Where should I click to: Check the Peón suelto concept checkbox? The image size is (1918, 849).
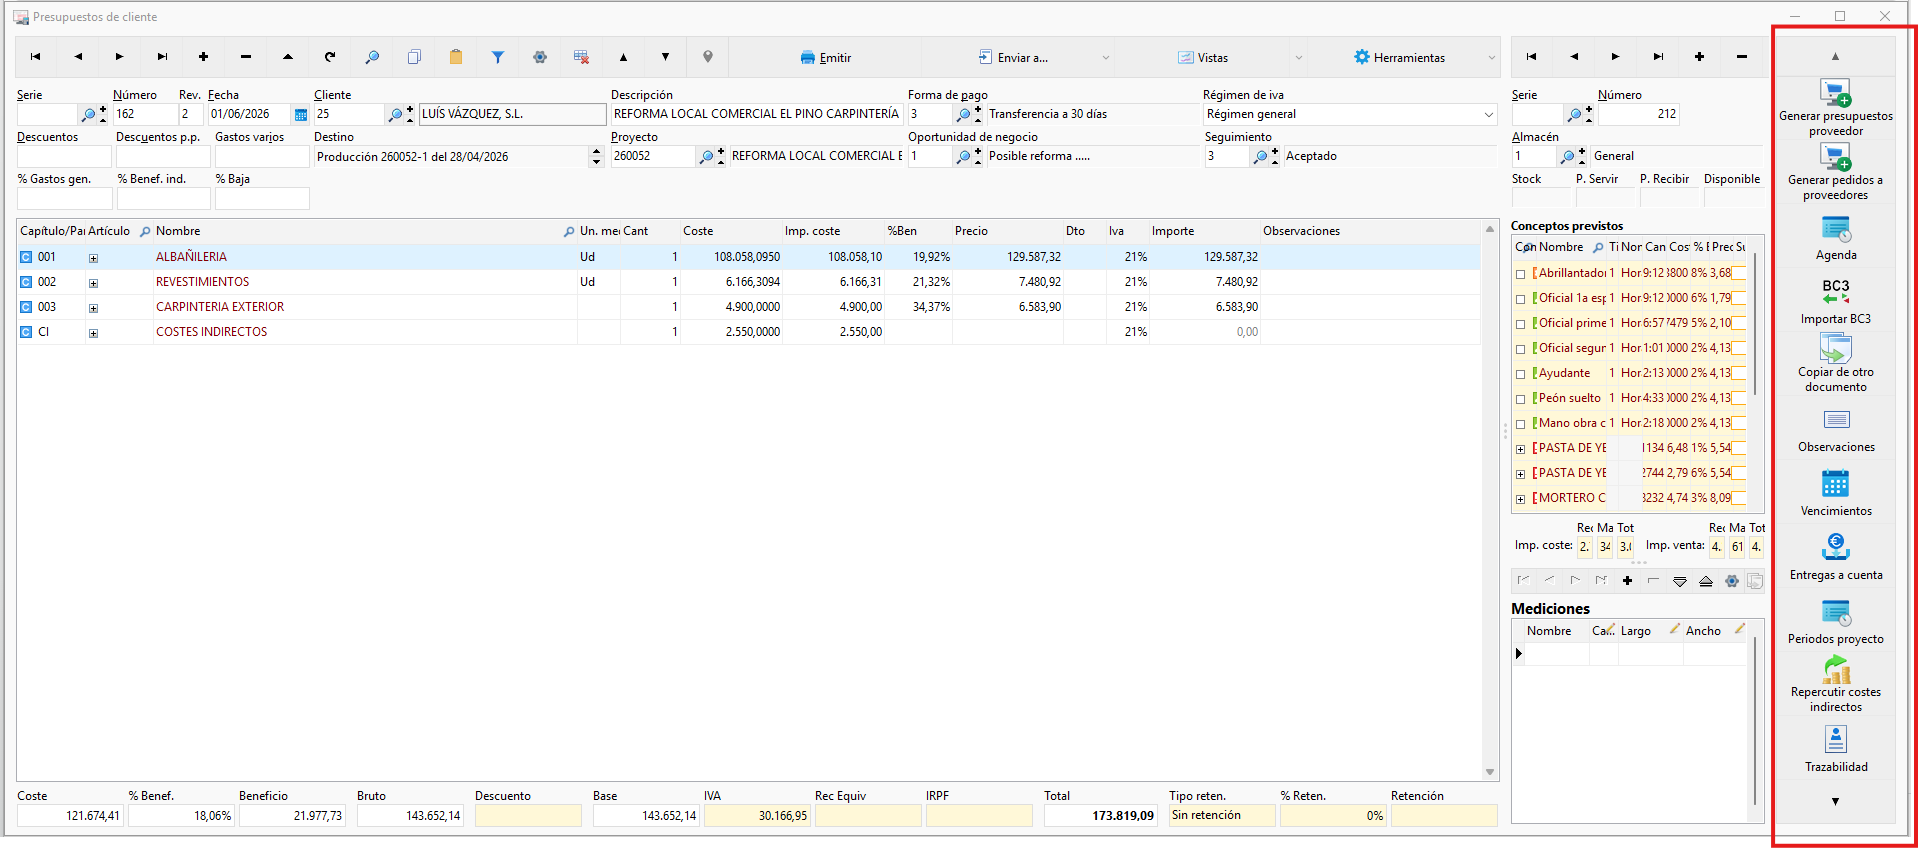(1520, 399)
